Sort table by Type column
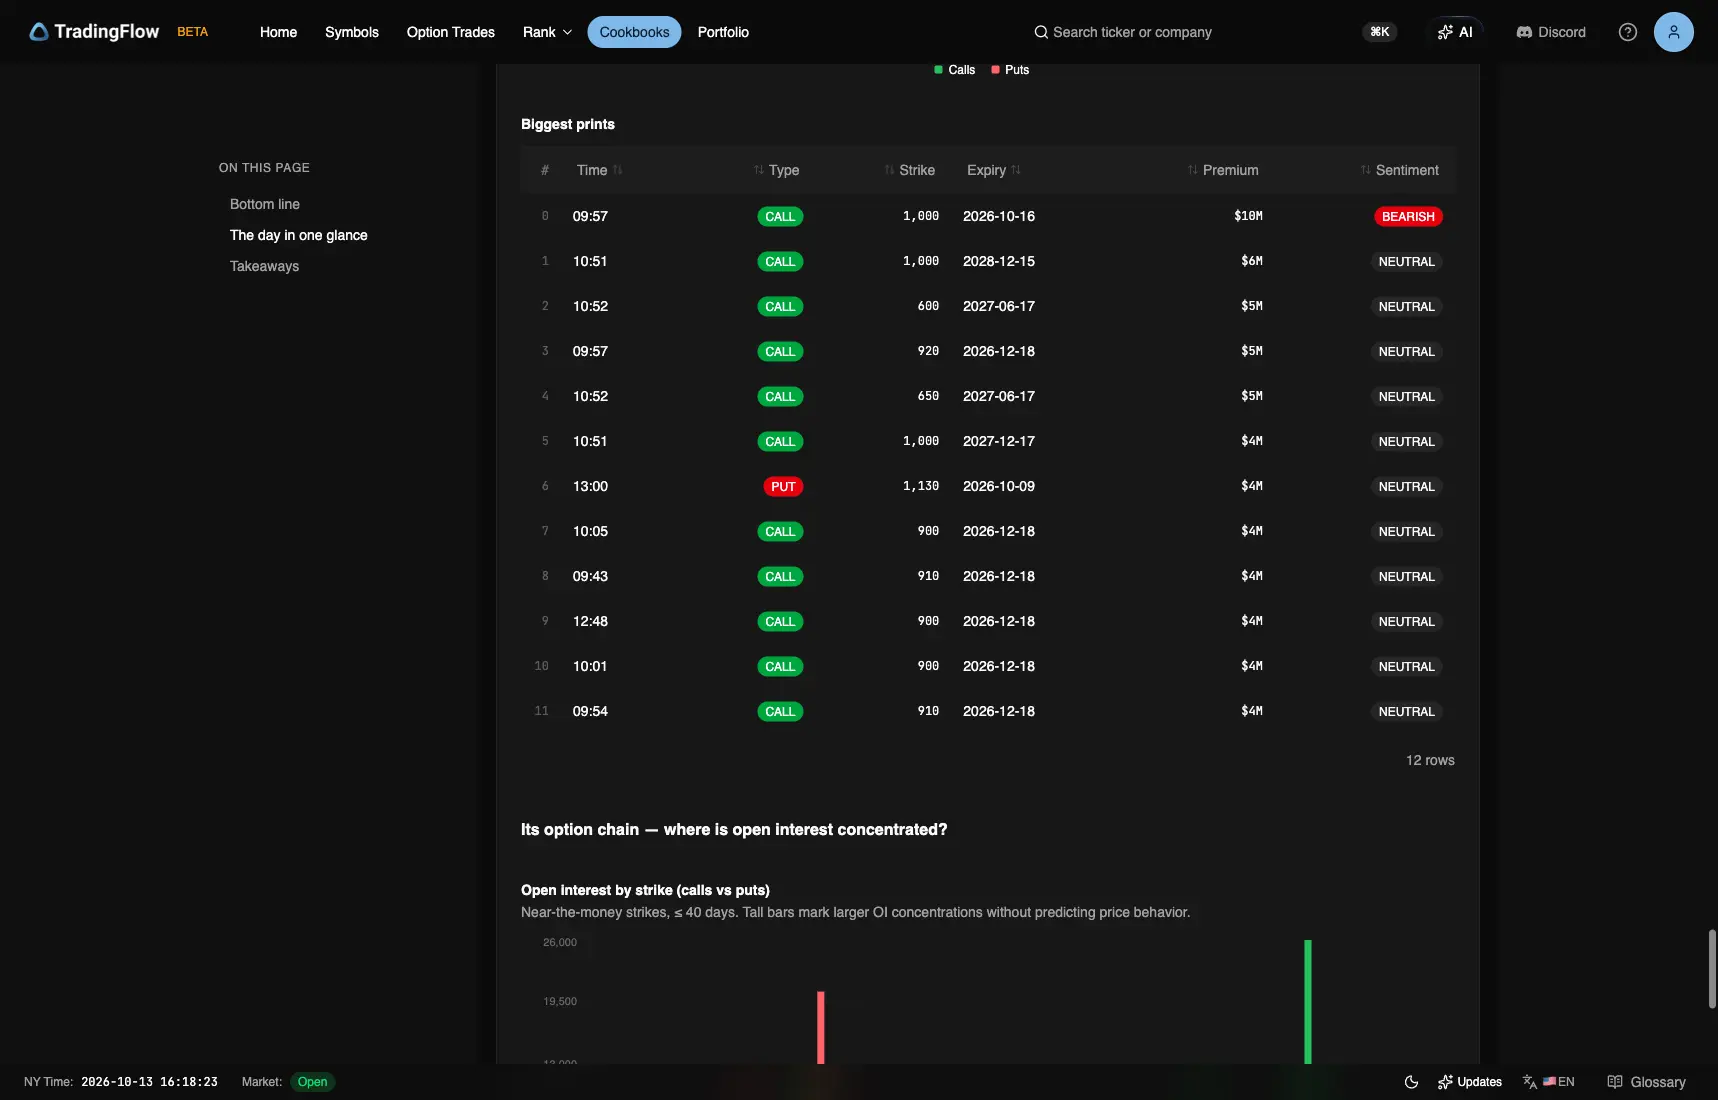Screen dimensions: 1718x1100 [x=776, y=170]
